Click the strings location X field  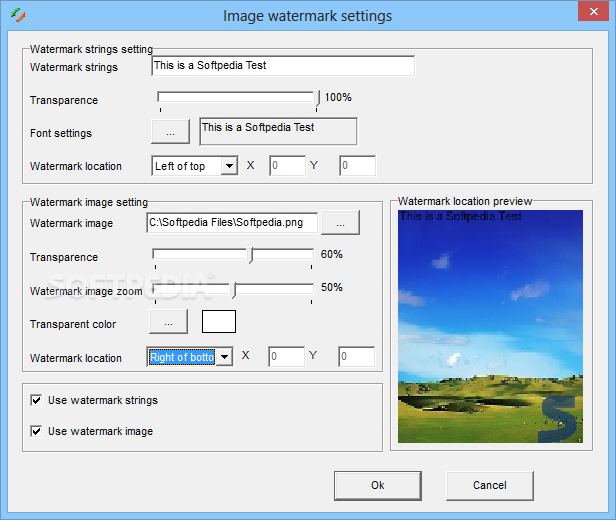point(287,166)
